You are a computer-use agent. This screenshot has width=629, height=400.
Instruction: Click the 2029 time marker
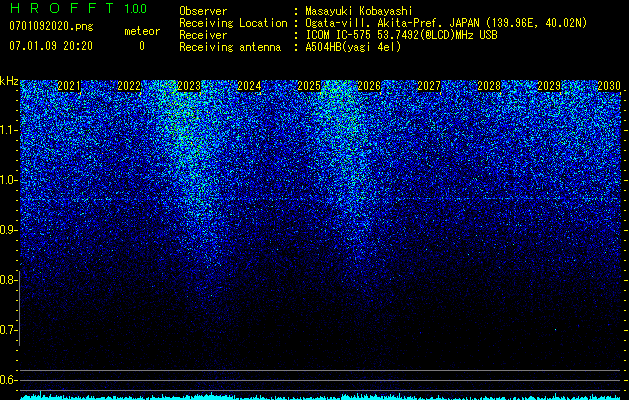pyautogui.click(x=549, y=86)
